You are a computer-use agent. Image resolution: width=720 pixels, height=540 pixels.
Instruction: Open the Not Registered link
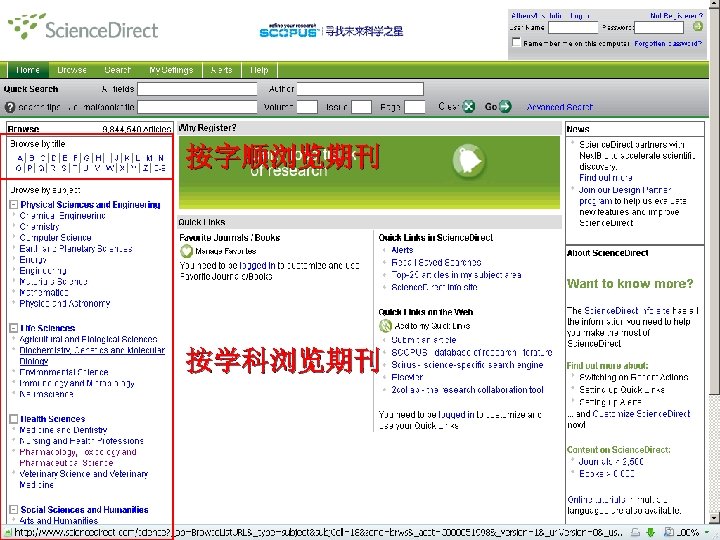click(x=676, y=16)
